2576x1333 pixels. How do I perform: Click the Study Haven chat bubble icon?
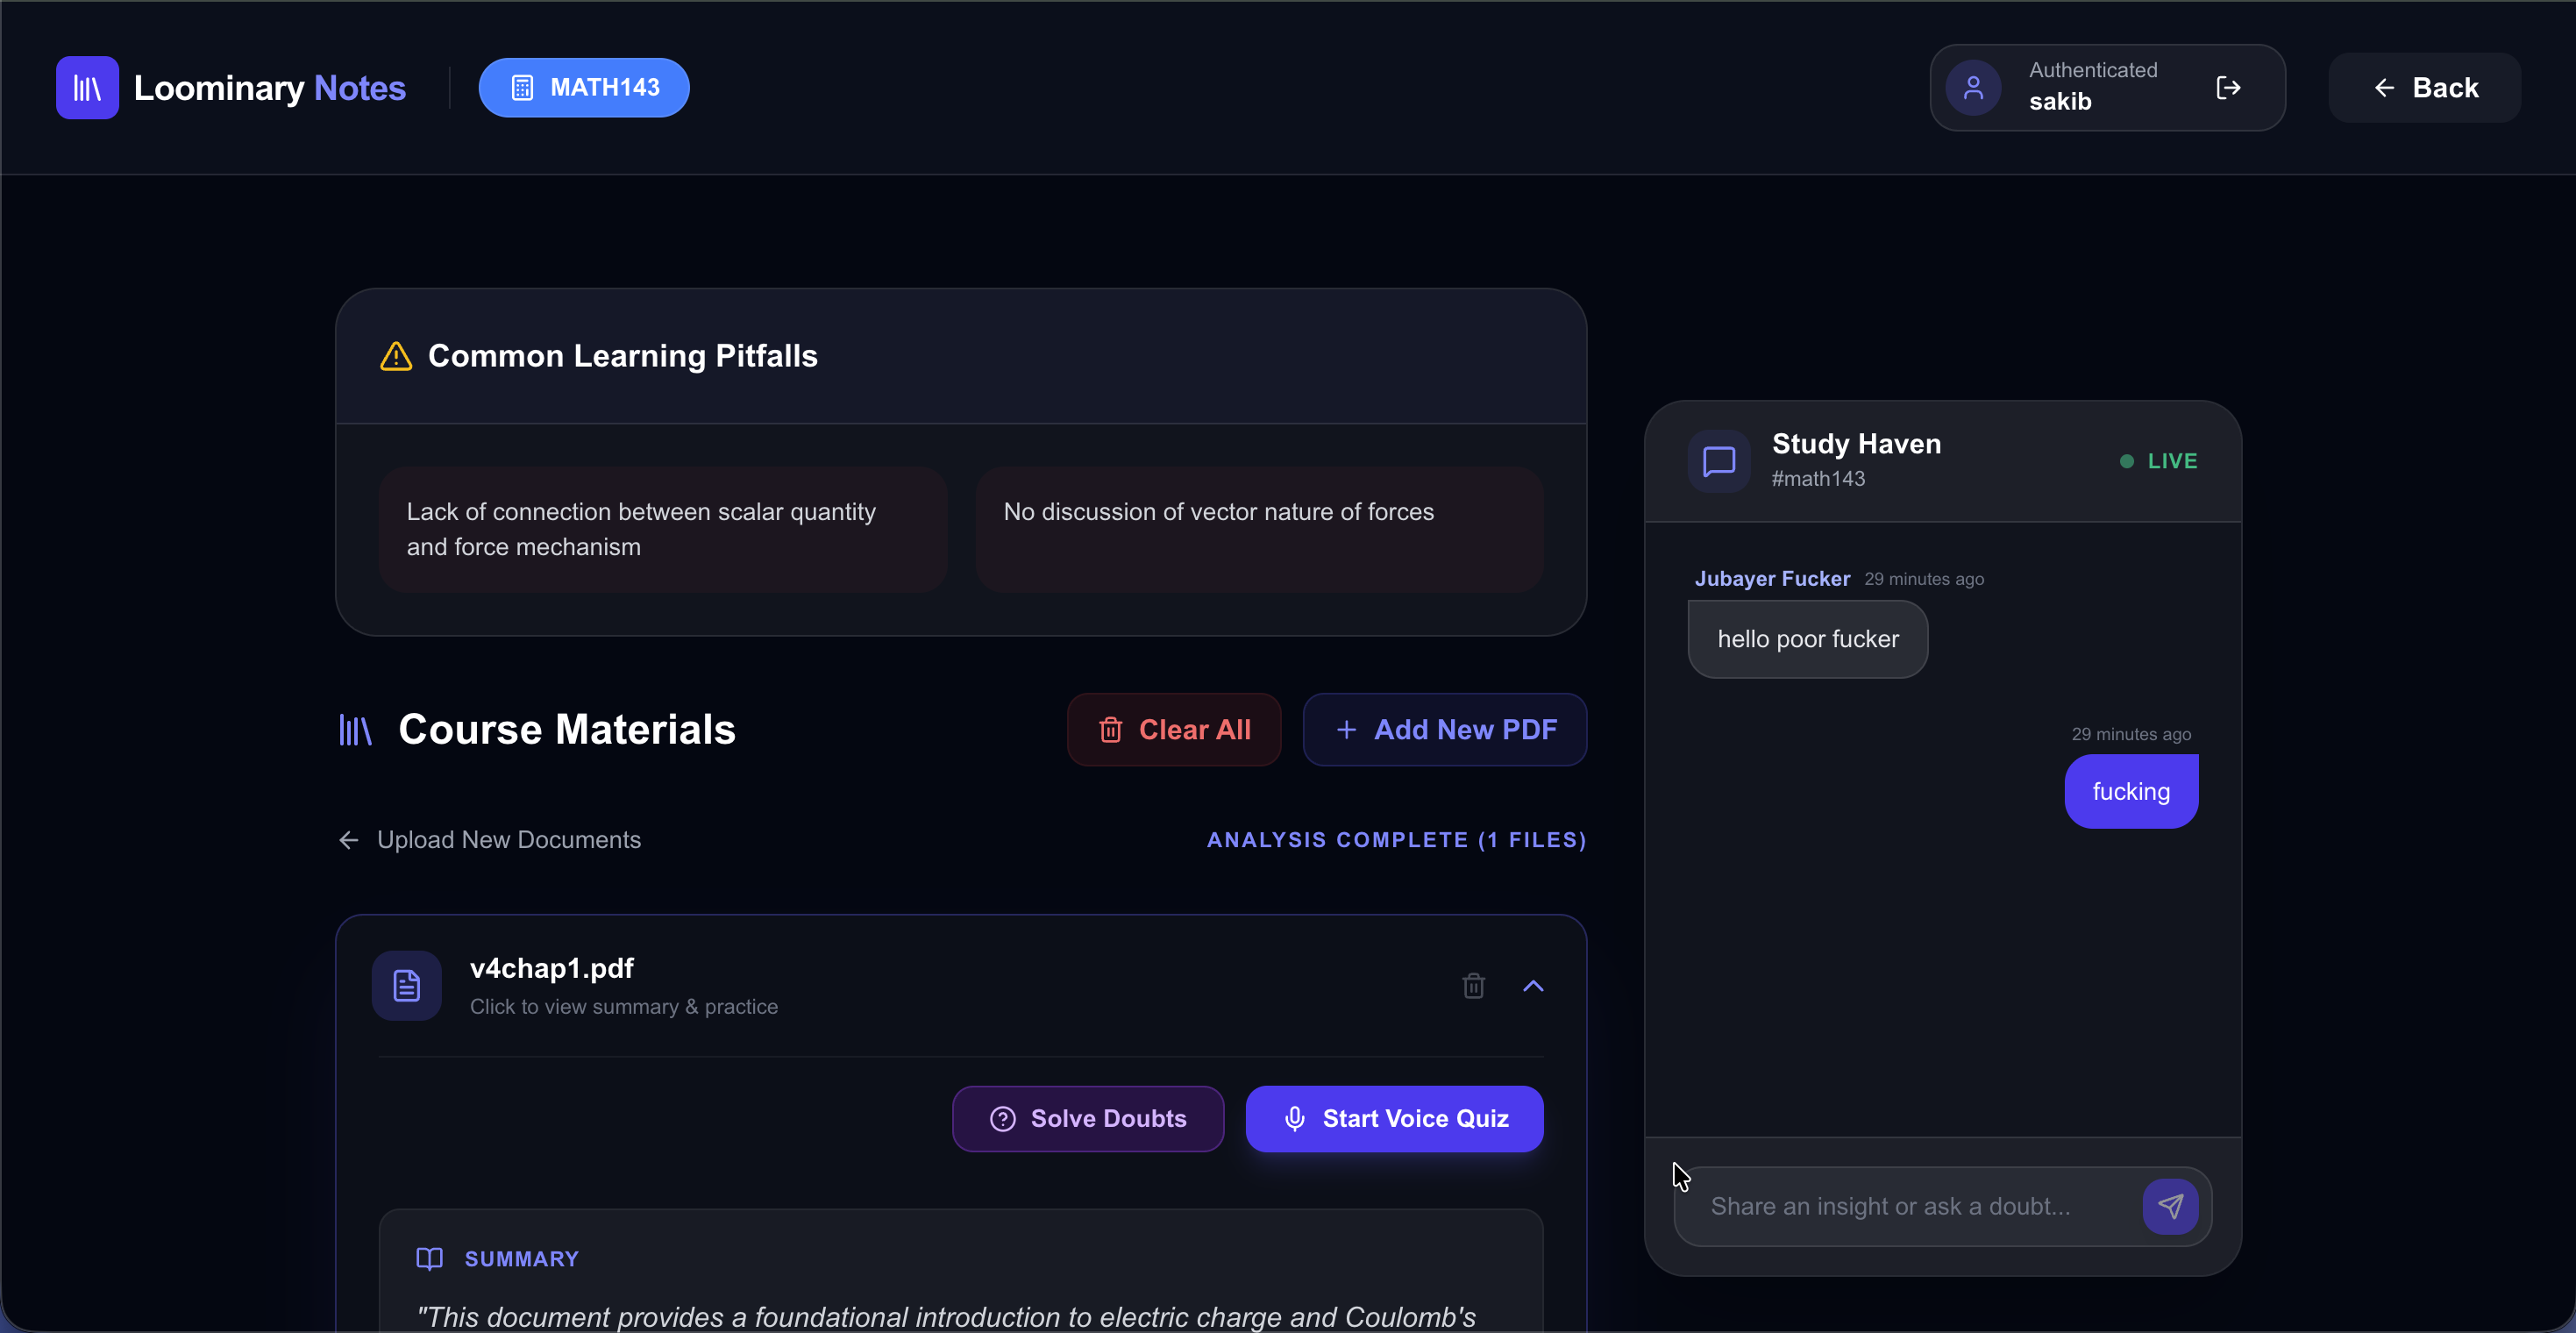1719,461
